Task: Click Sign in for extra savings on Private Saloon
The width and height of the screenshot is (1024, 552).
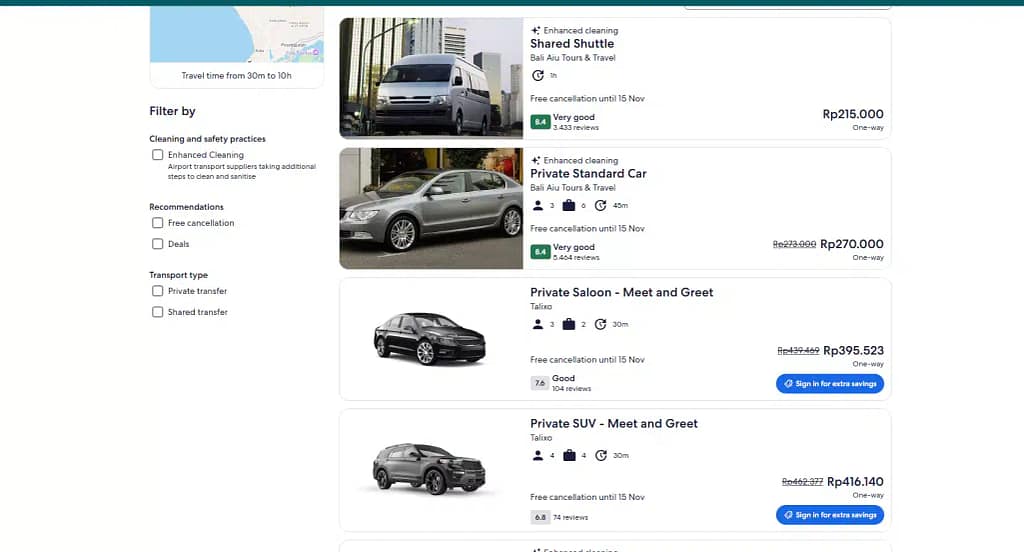Action: click(829, 384)
